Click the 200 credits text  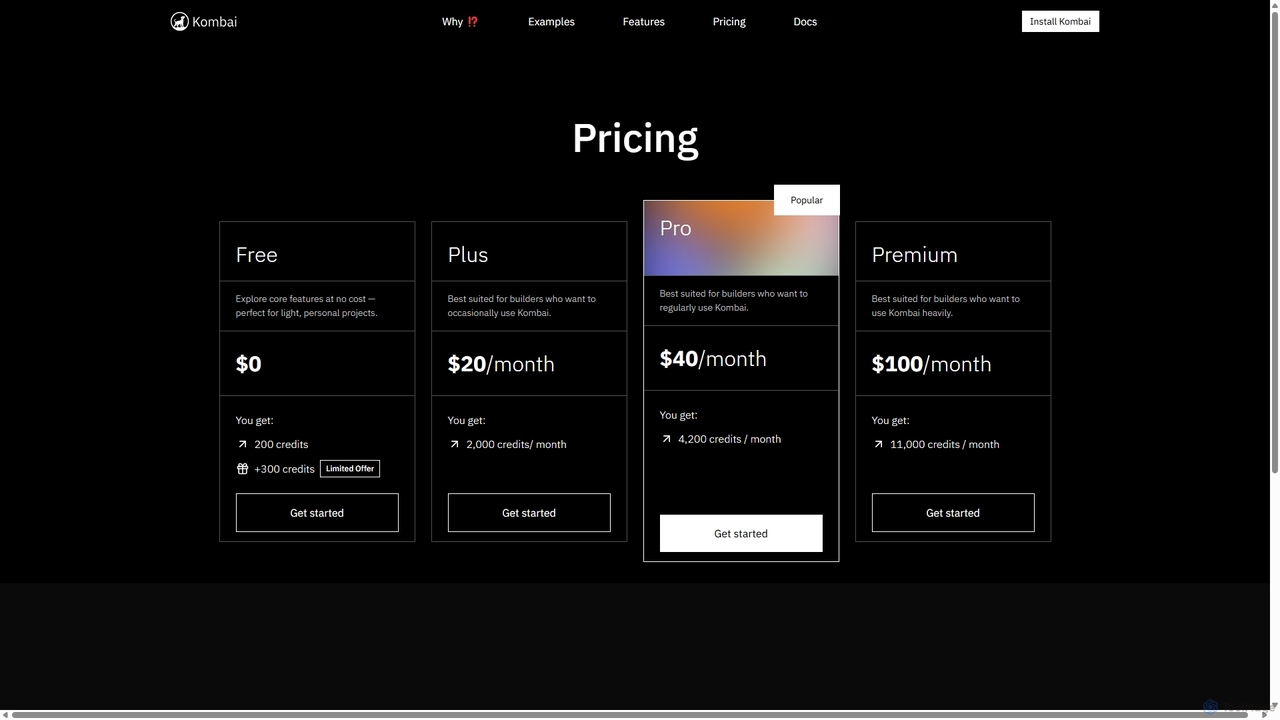pyautogui.click(x=281, y=444)
